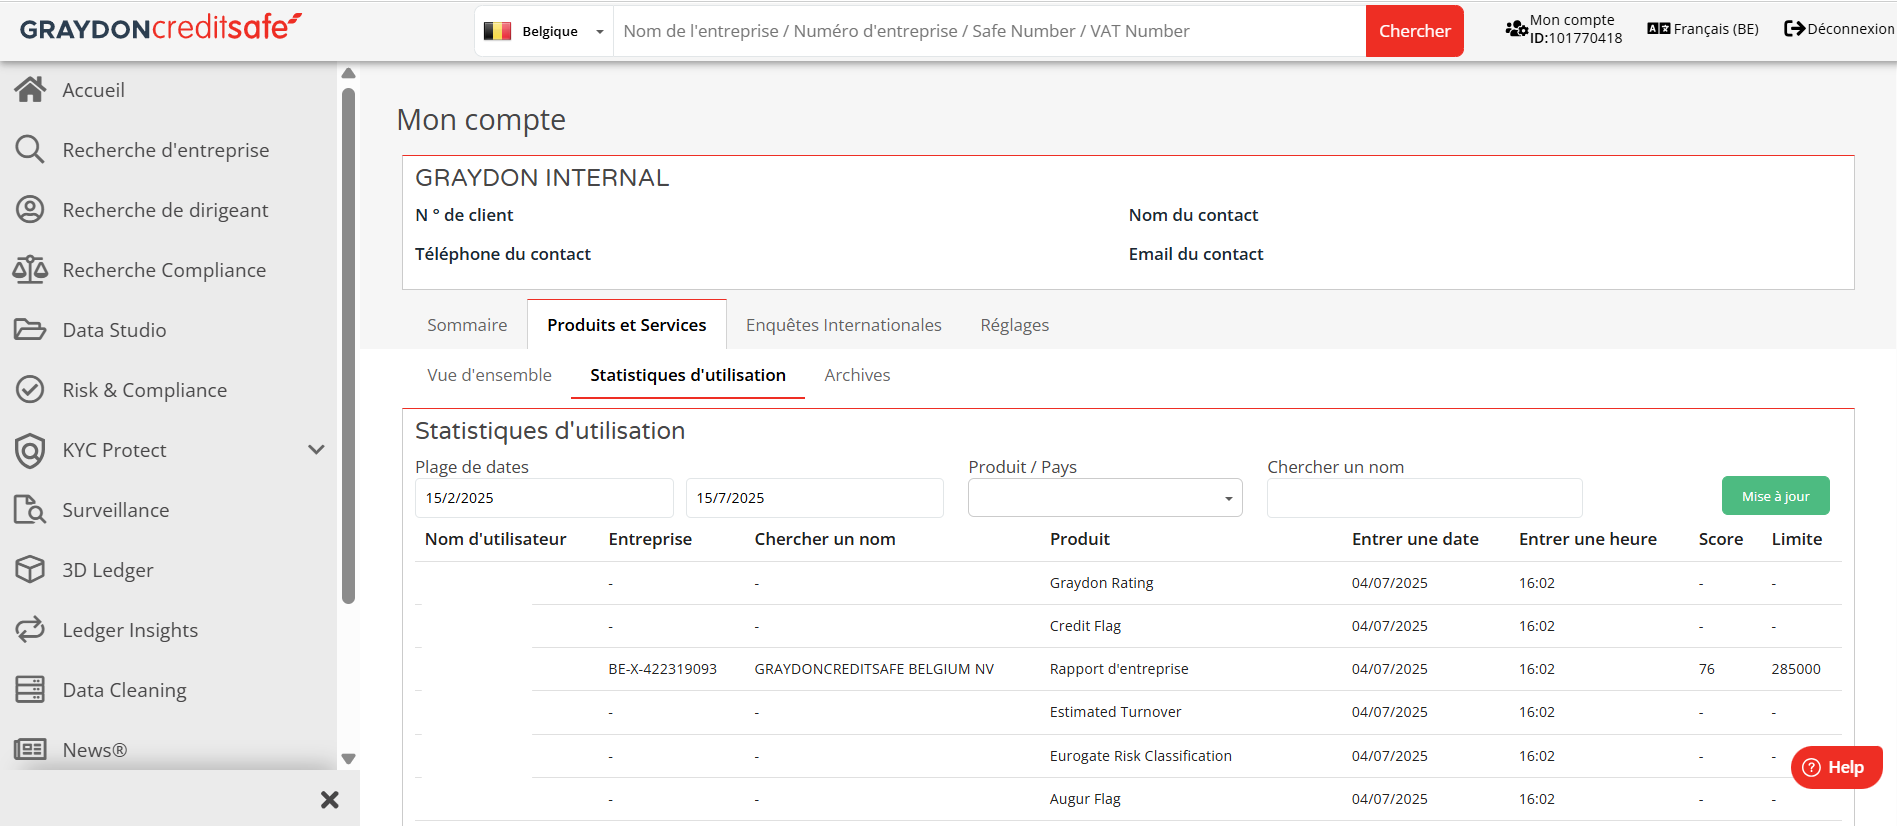Click the Mon compte users icon
The height and width of the screenshot is (826, 1897).
tap(1516, 29)
